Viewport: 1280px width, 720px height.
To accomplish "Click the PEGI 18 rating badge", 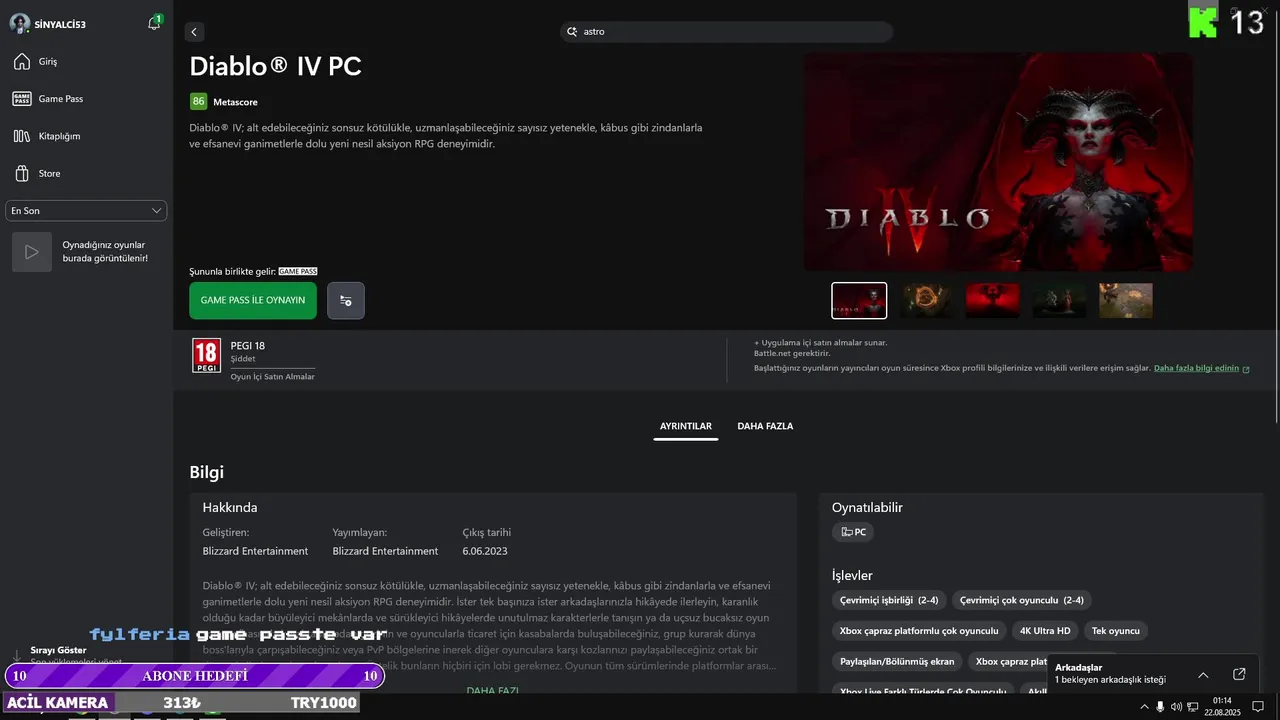I will click(206, 356).
